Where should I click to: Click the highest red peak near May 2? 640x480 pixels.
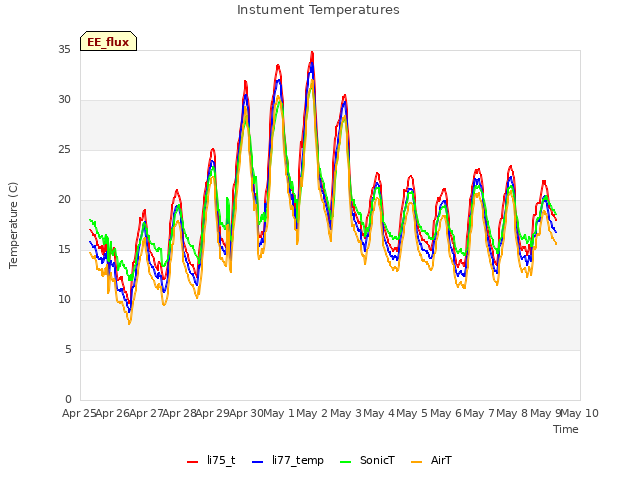pos(312,53)
